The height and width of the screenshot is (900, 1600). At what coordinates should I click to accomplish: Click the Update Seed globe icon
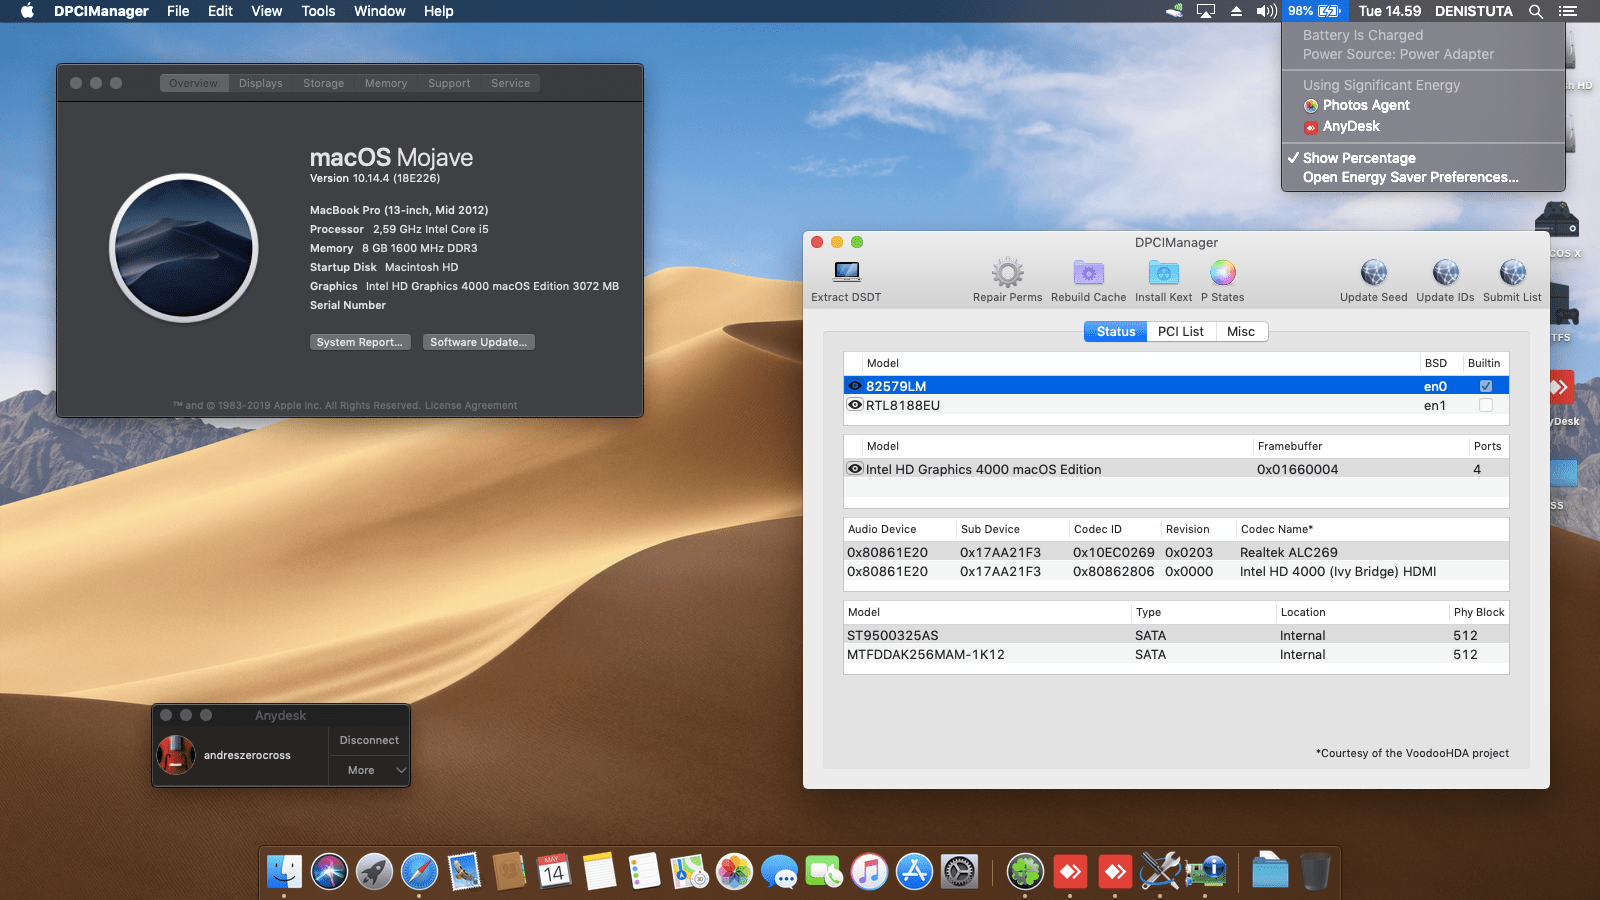[1373, 272]
